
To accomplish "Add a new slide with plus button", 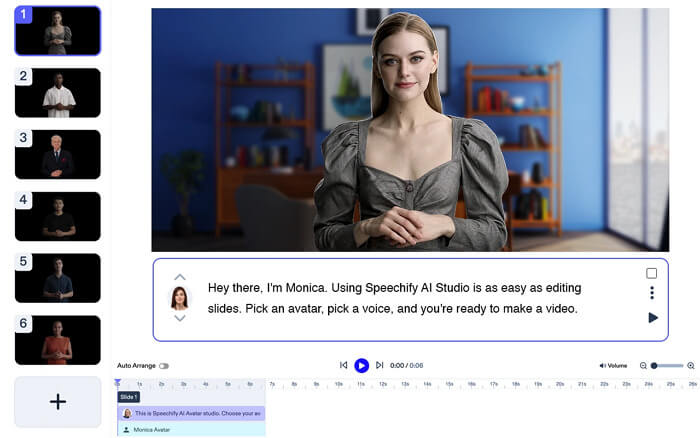I will click(57, 401).
